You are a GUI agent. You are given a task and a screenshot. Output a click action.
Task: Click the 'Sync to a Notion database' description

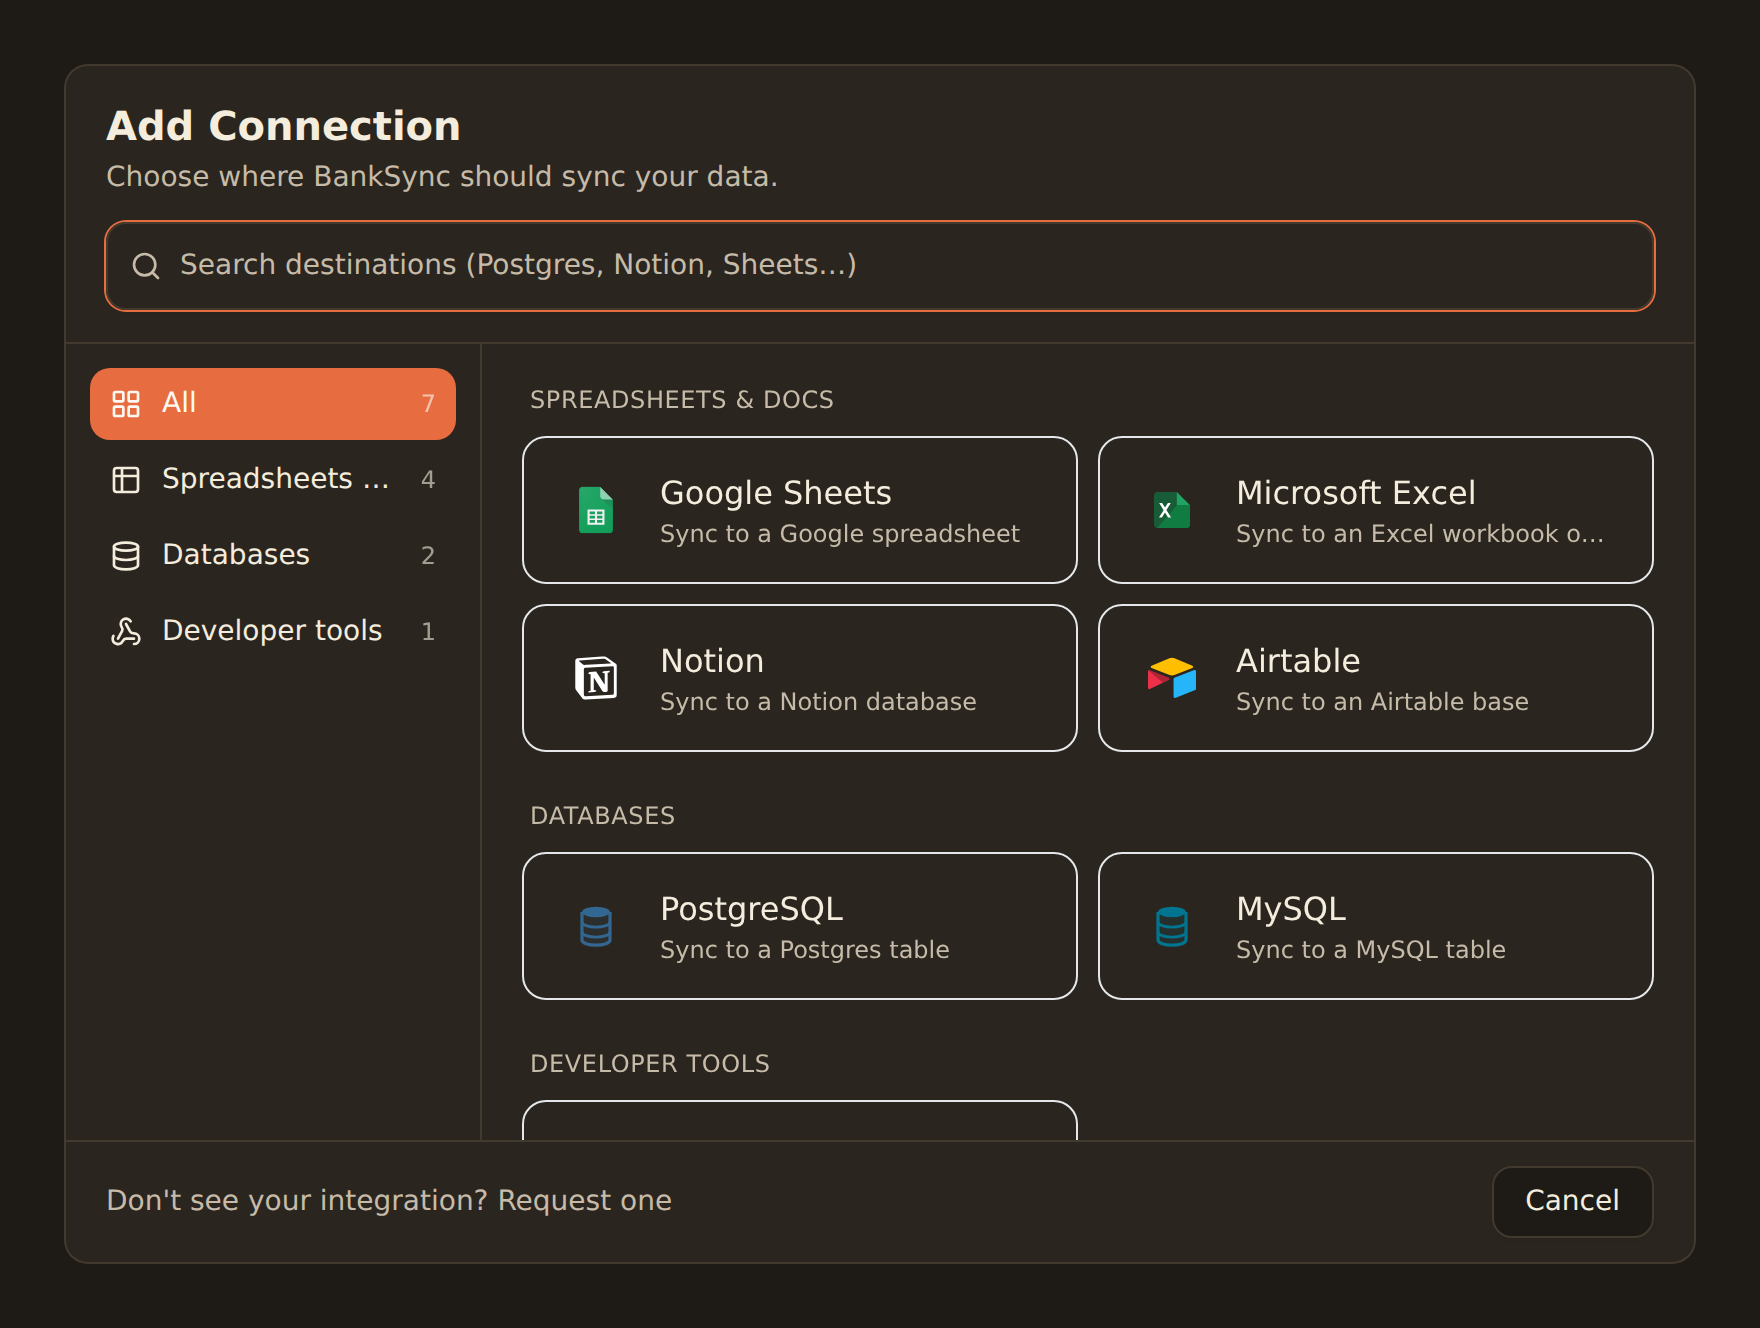click(x=818, y=702)
